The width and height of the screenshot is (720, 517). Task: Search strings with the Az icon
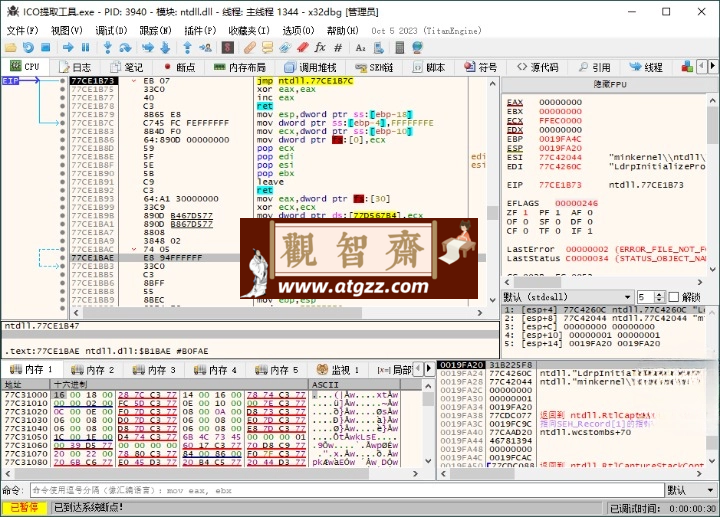[x=360, y=47]
